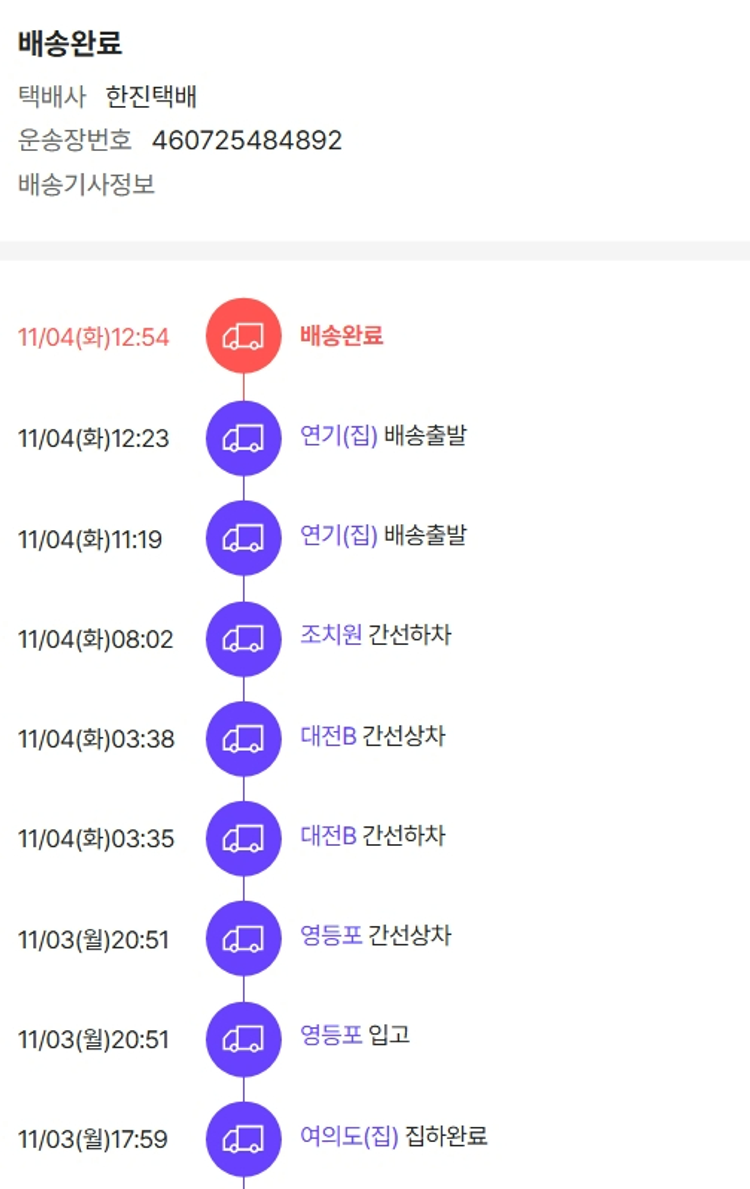Image resolution: width=750 pixels, height=1189 pixels.
Task: Click the 배송기사정보 label
Action: (x=87, y=185)
